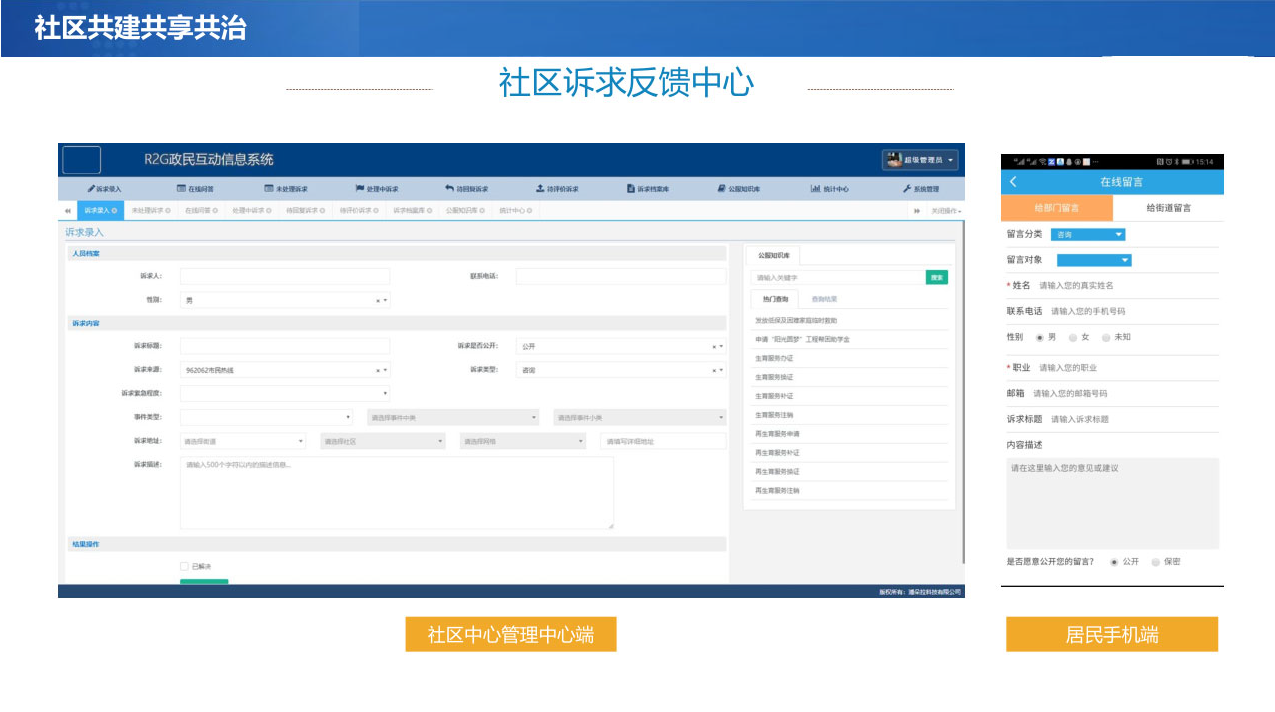Open 再生育服务申请 knowledge entry
This screenshot has width=1275, height=712.
point(777,434)
